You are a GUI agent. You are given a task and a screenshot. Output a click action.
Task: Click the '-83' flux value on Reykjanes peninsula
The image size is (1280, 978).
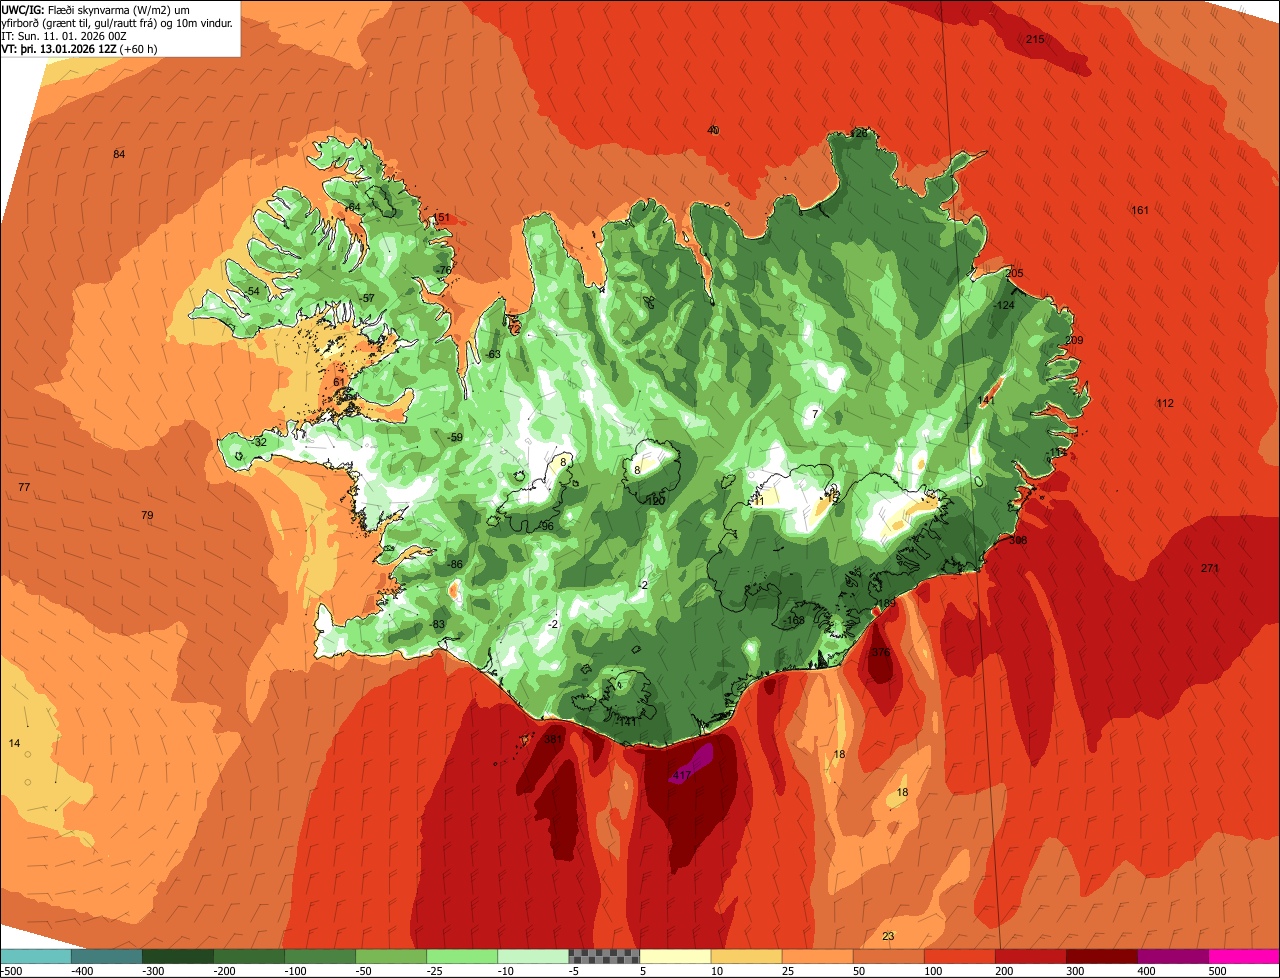click(x=436, y=624)
